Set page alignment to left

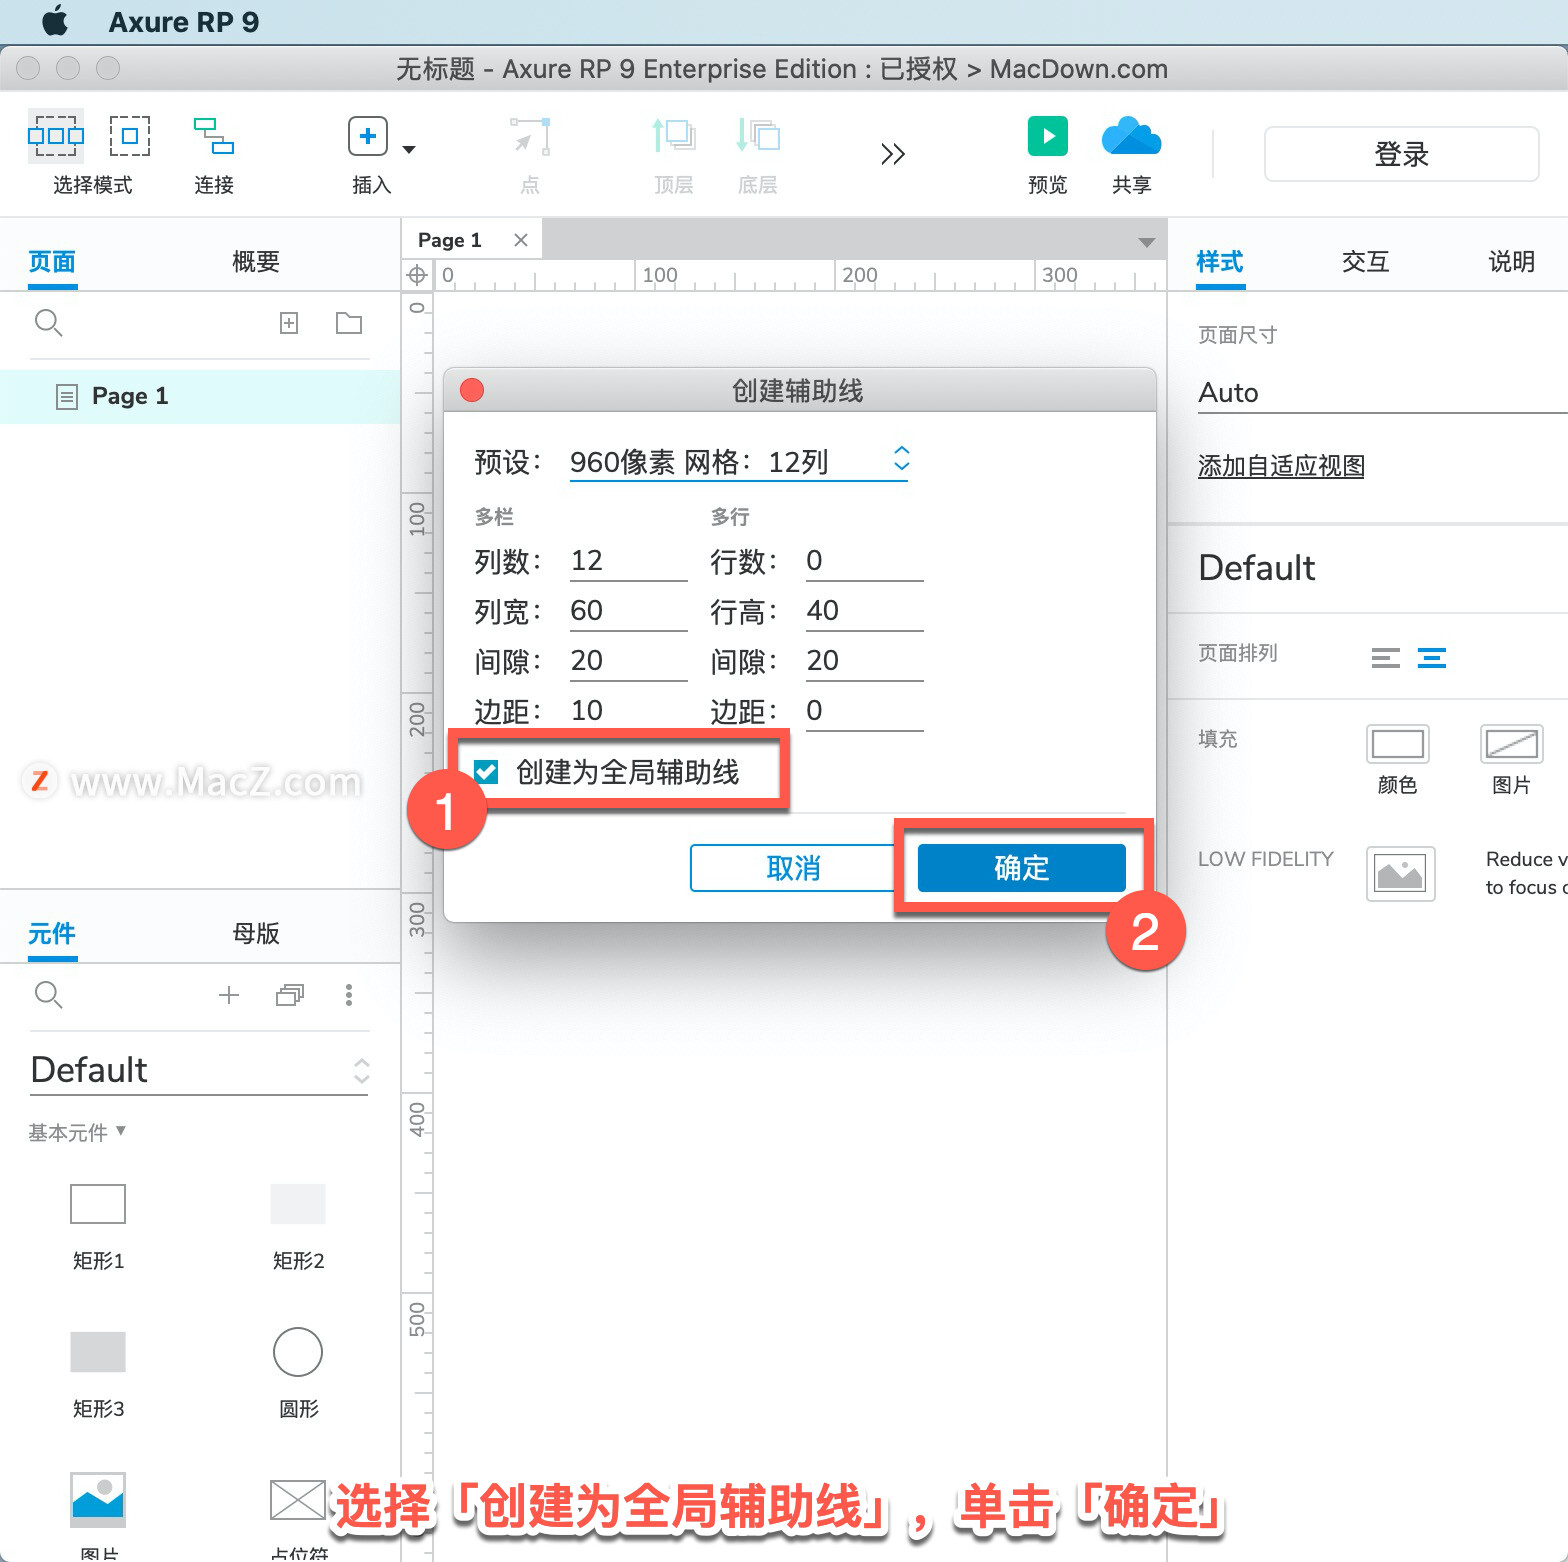pyautogui.click(x=1386, y=658)
